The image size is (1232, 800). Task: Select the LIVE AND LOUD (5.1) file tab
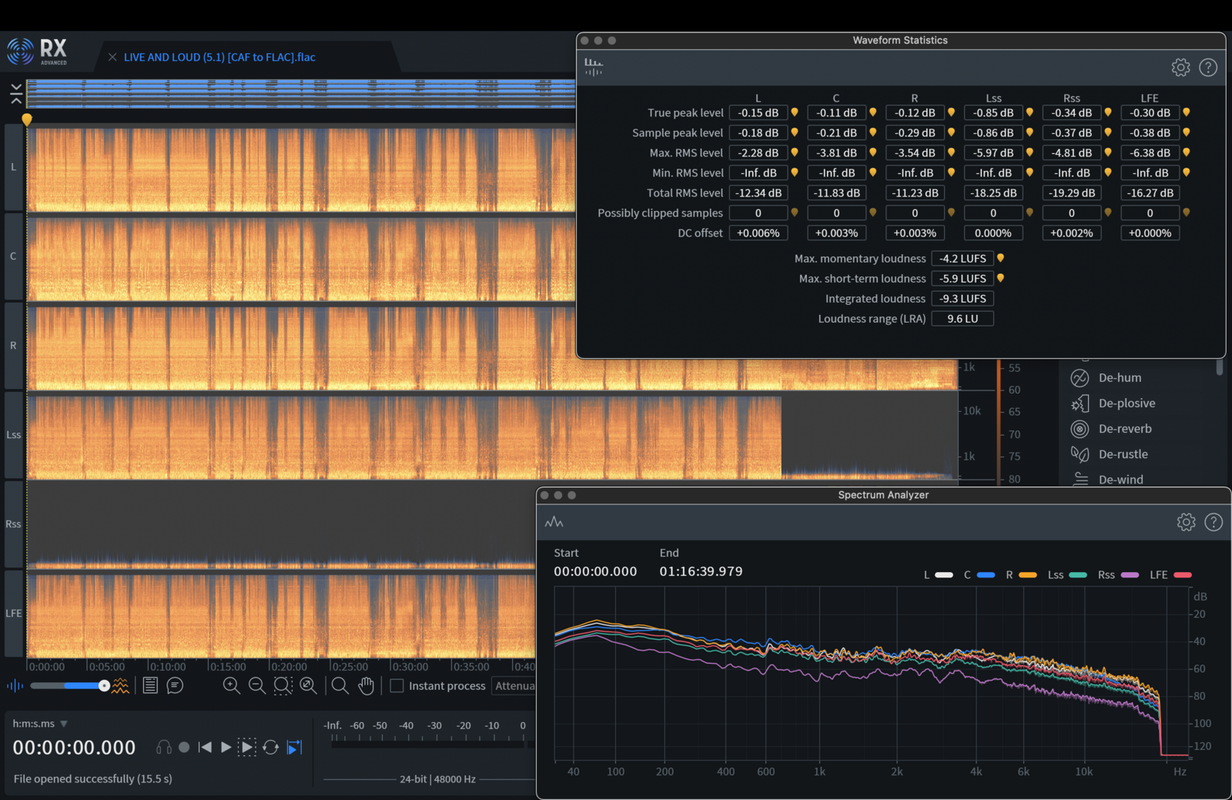[219, 57]
